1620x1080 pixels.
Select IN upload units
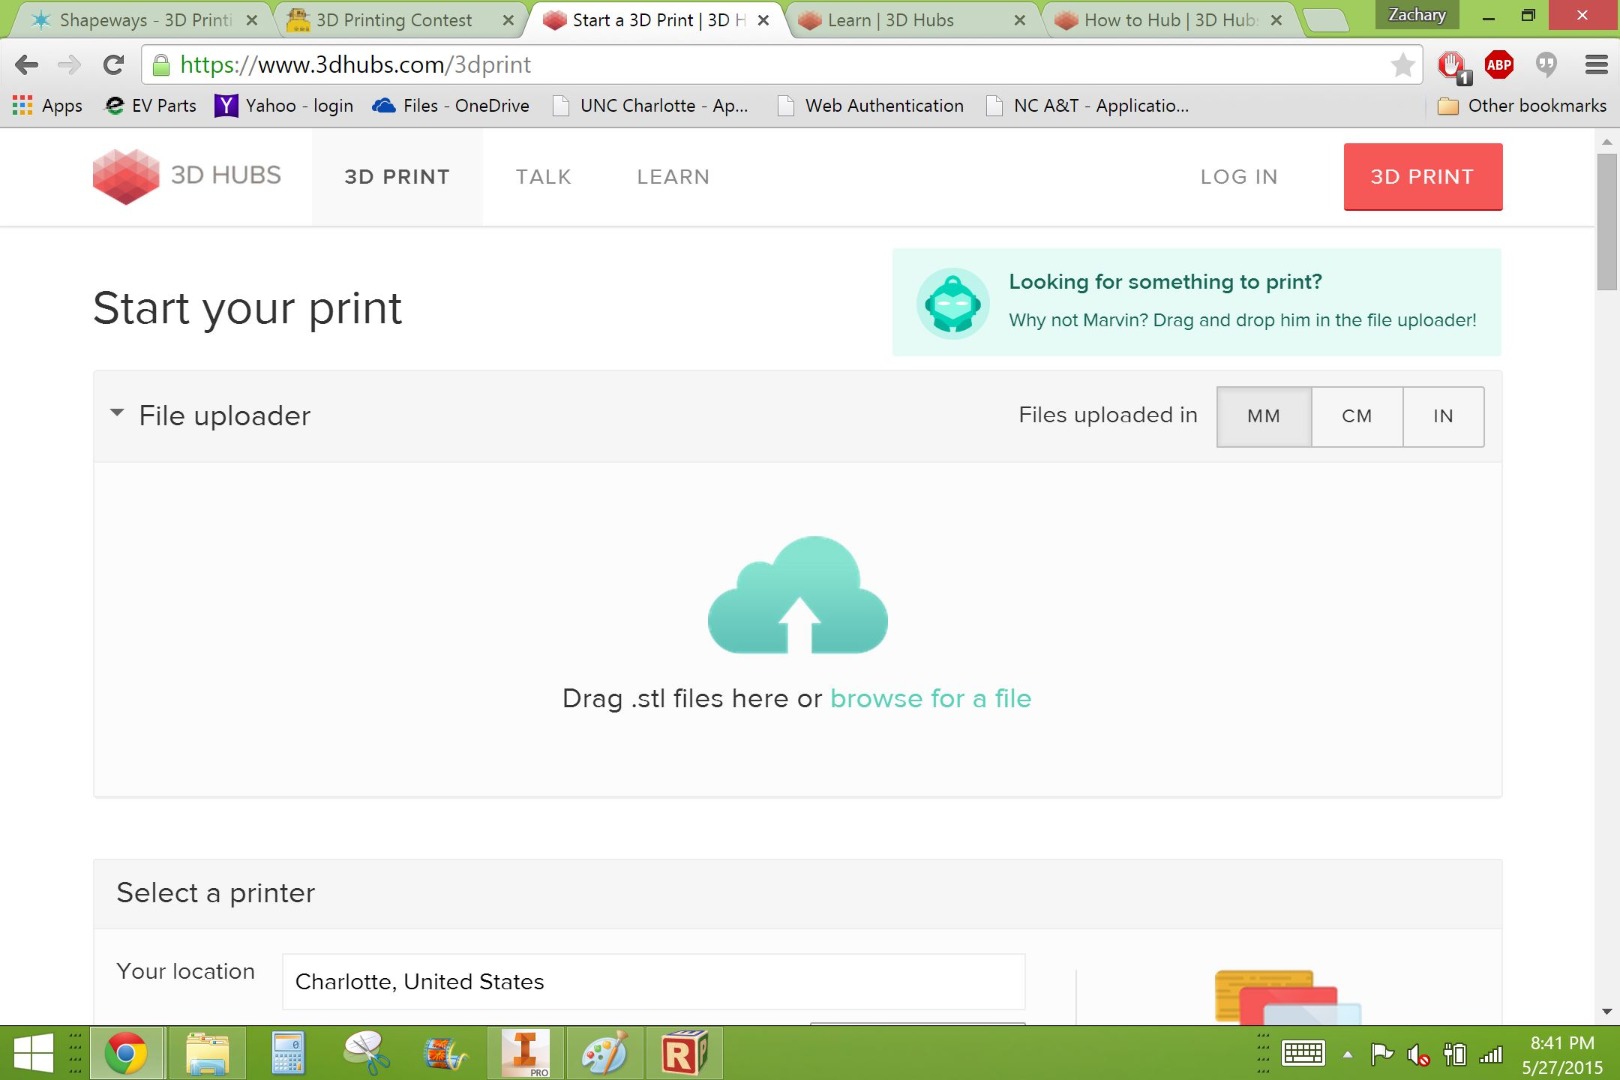point(1442,416)
